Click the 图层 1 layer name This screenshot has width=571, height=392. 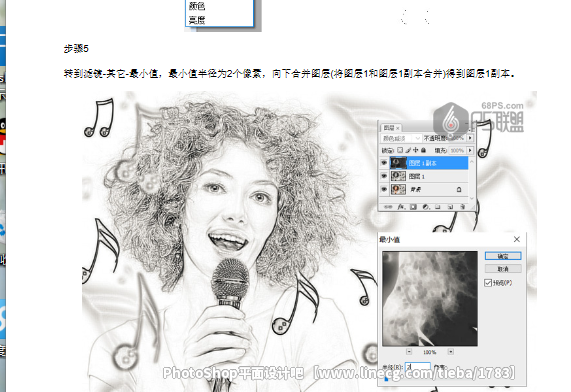[417, 176]
